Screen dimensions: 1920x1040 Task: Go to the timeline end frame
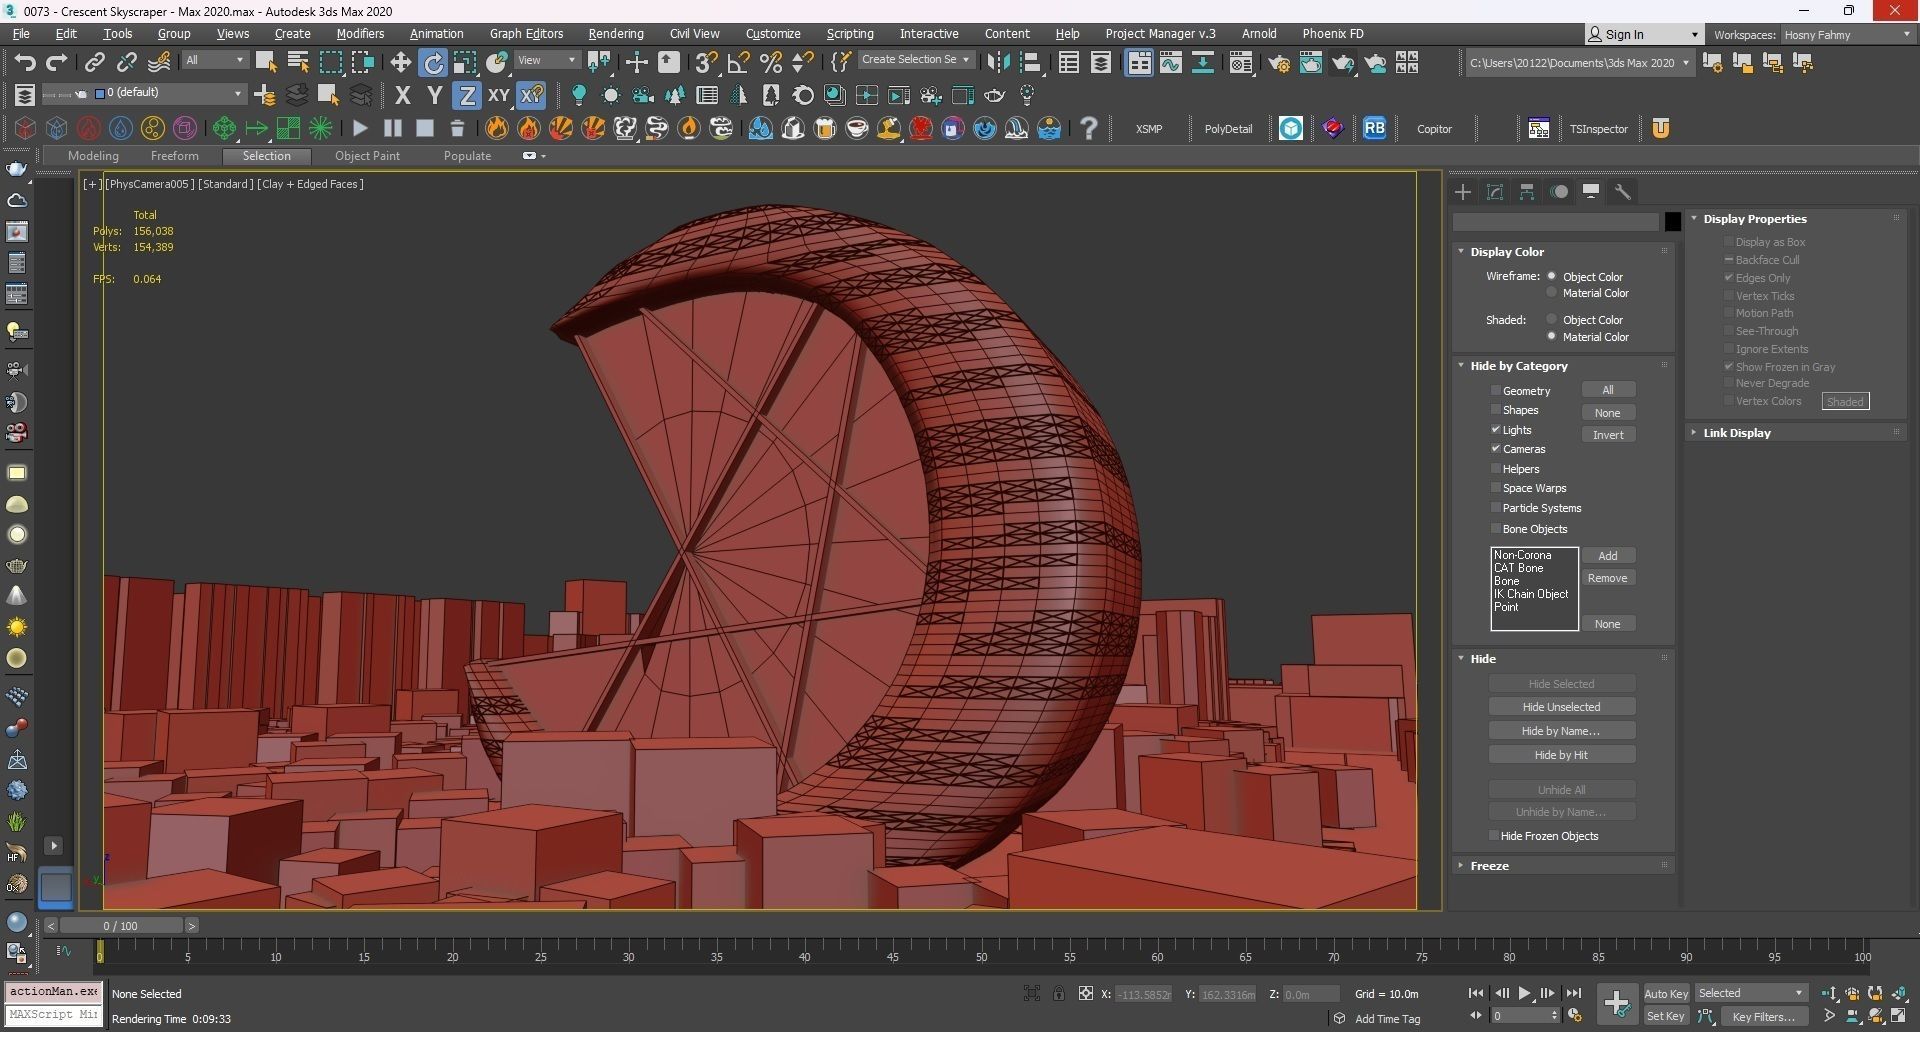tap(1573, 993)
